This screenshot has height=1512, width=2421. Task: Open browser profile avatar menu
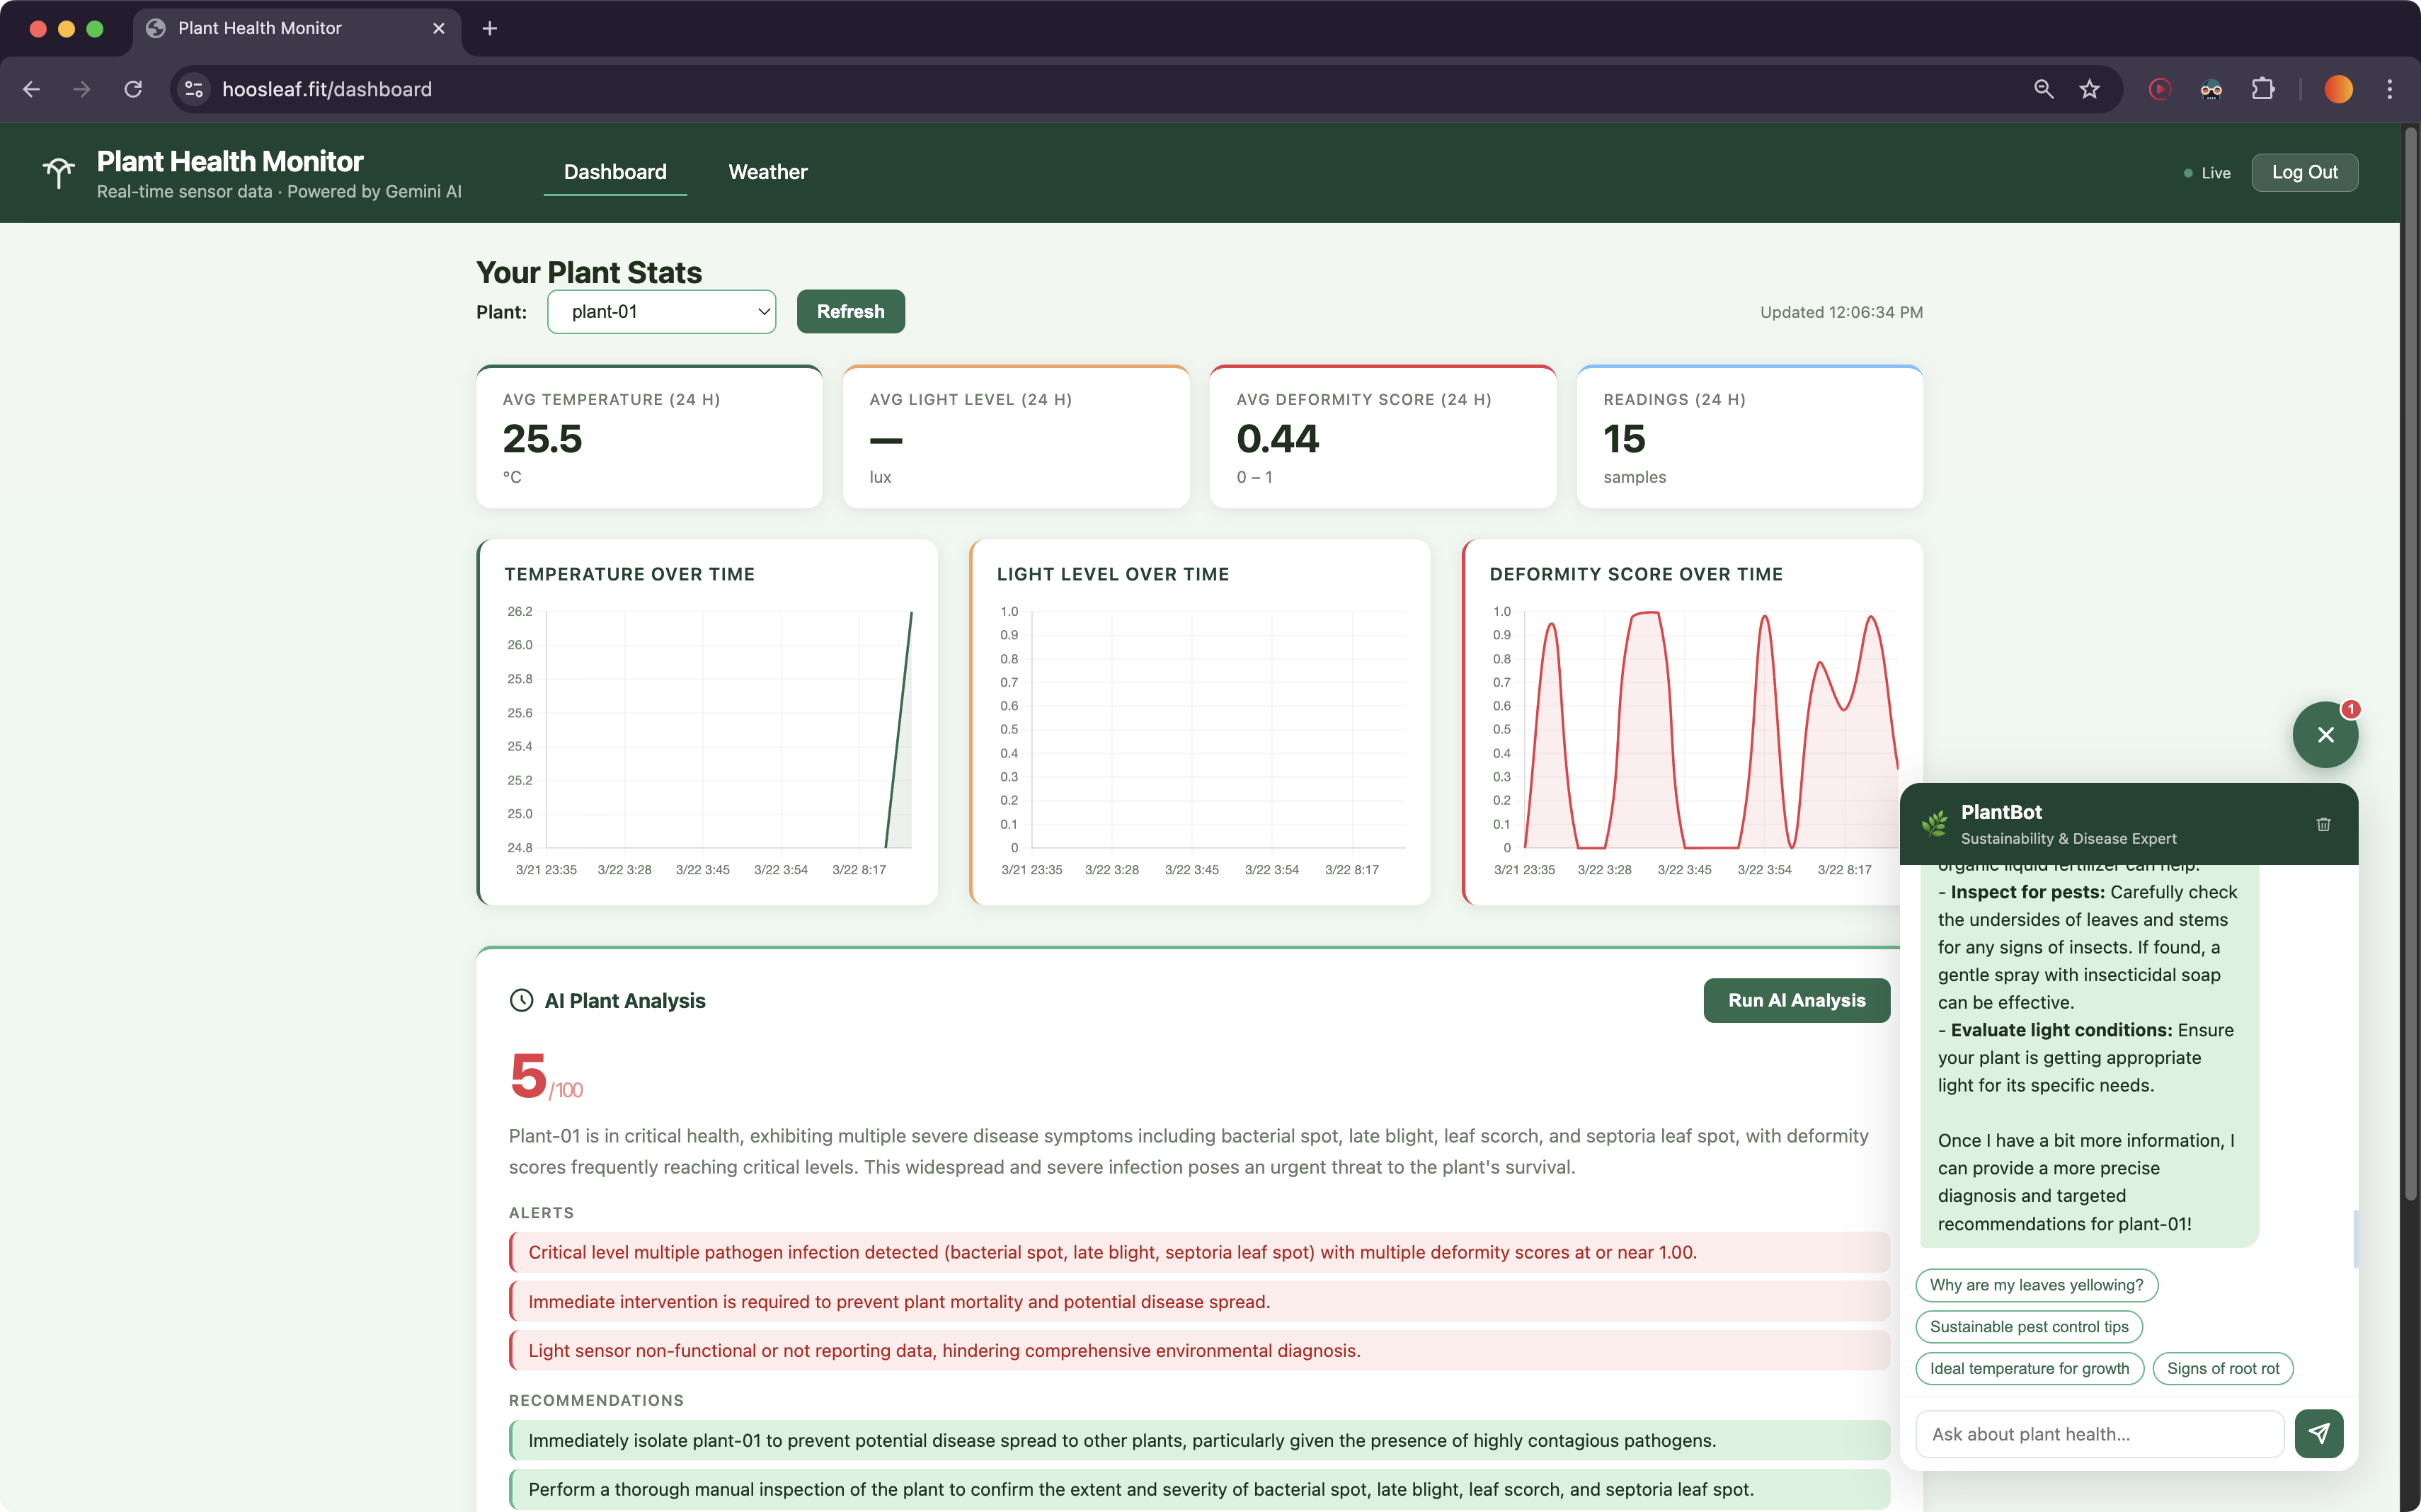pyautogui.click(x=2338, y=89)
